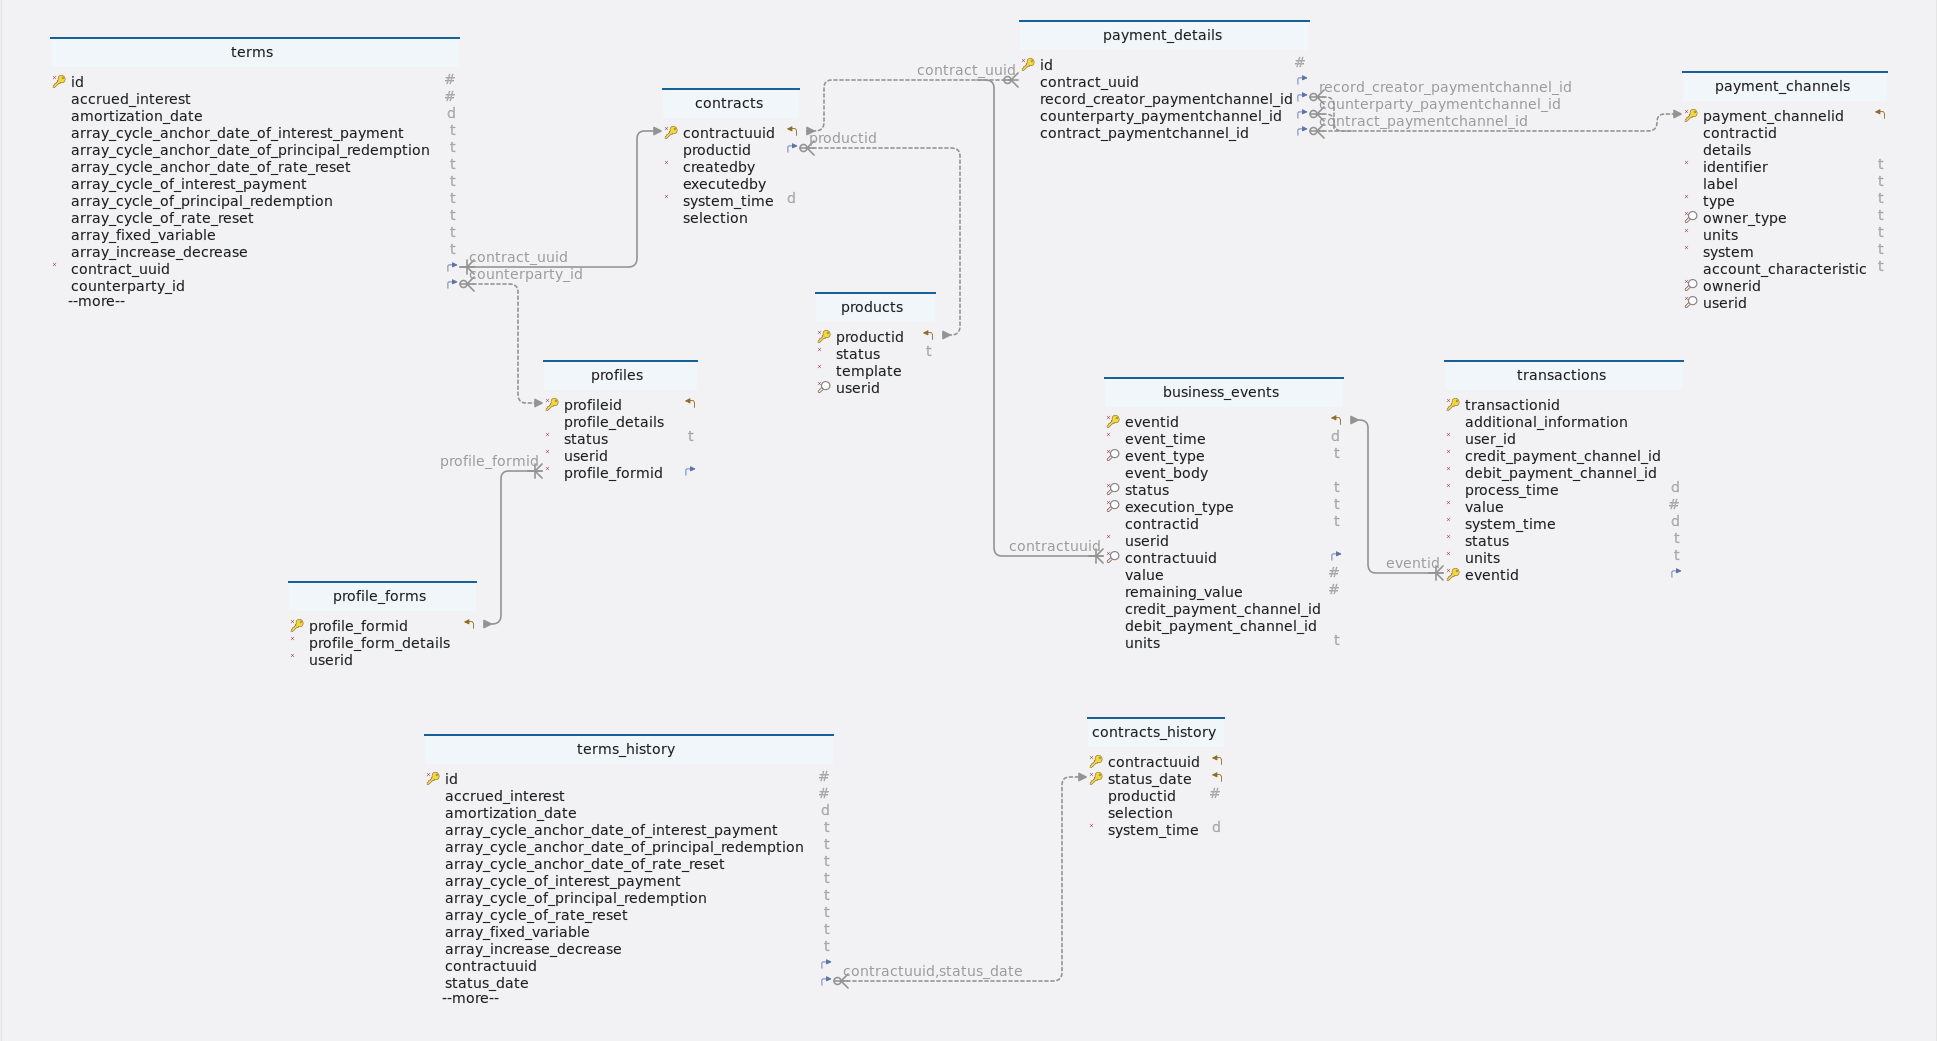Click the key icon beside contractuuid in contracts_history
The image size is (1937, 1041).
coord(1096,762)
